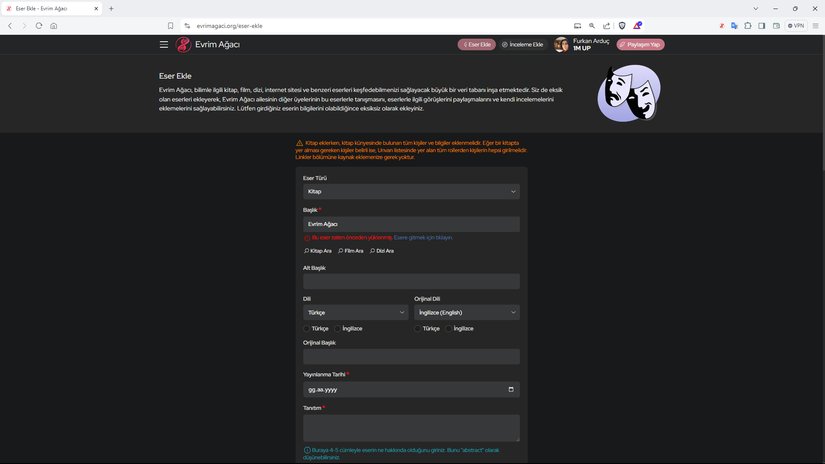The image size is (825, 464).
Task: Select Türkçe radio under Dili
Action: pyautogui.click(x=306, y=328)
